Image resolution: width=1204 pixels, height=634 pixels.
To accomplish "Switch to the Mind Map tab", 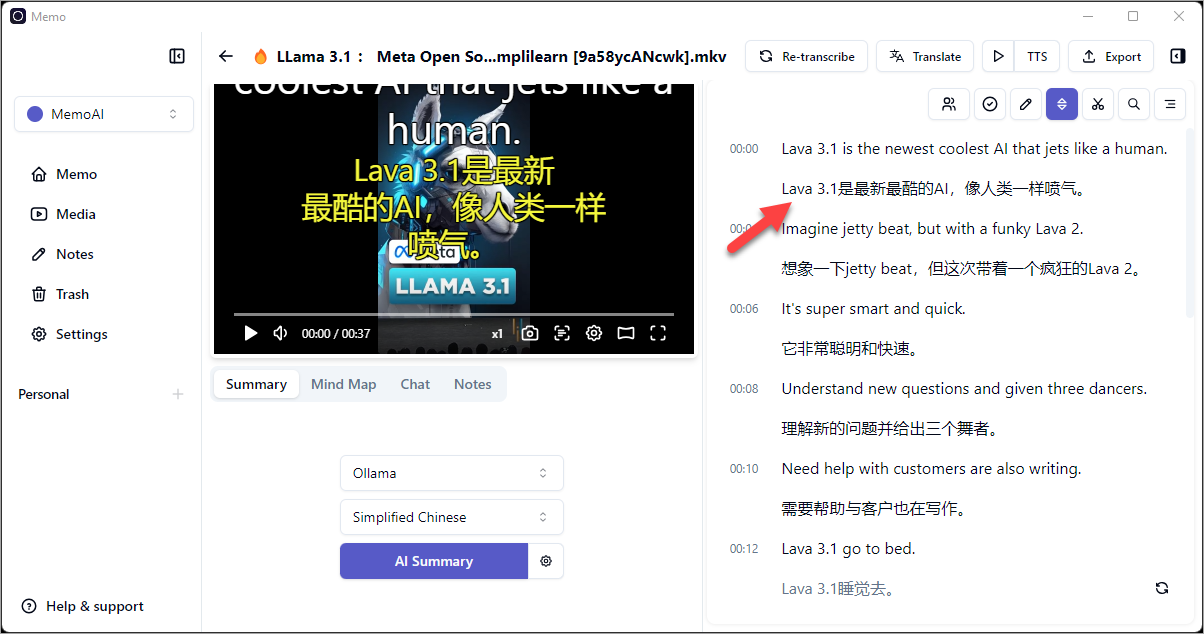I will [x=343, y=384].
